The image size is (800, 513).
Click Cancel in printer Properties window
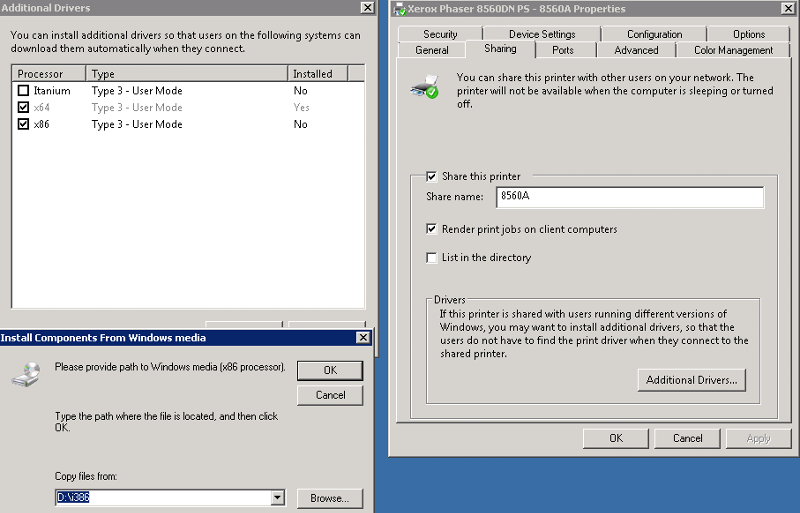tap(687, 438)
